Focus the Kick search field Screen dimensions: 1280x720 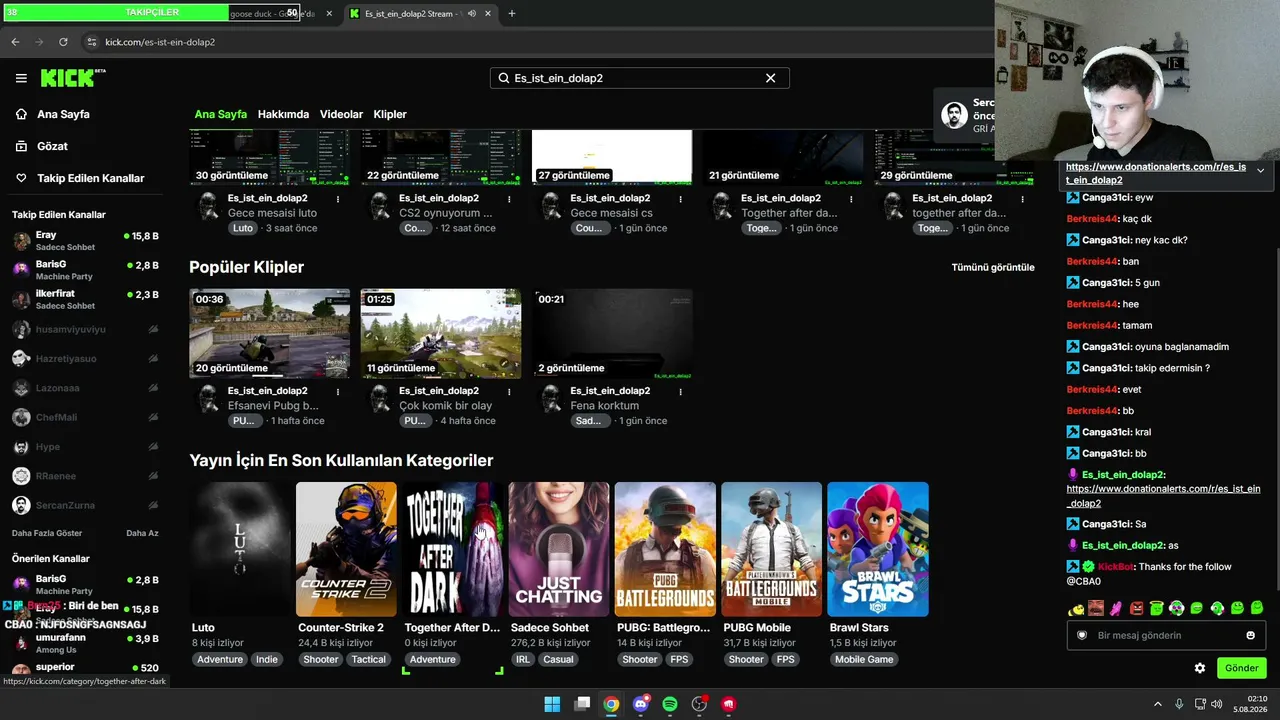pos(639,78)
